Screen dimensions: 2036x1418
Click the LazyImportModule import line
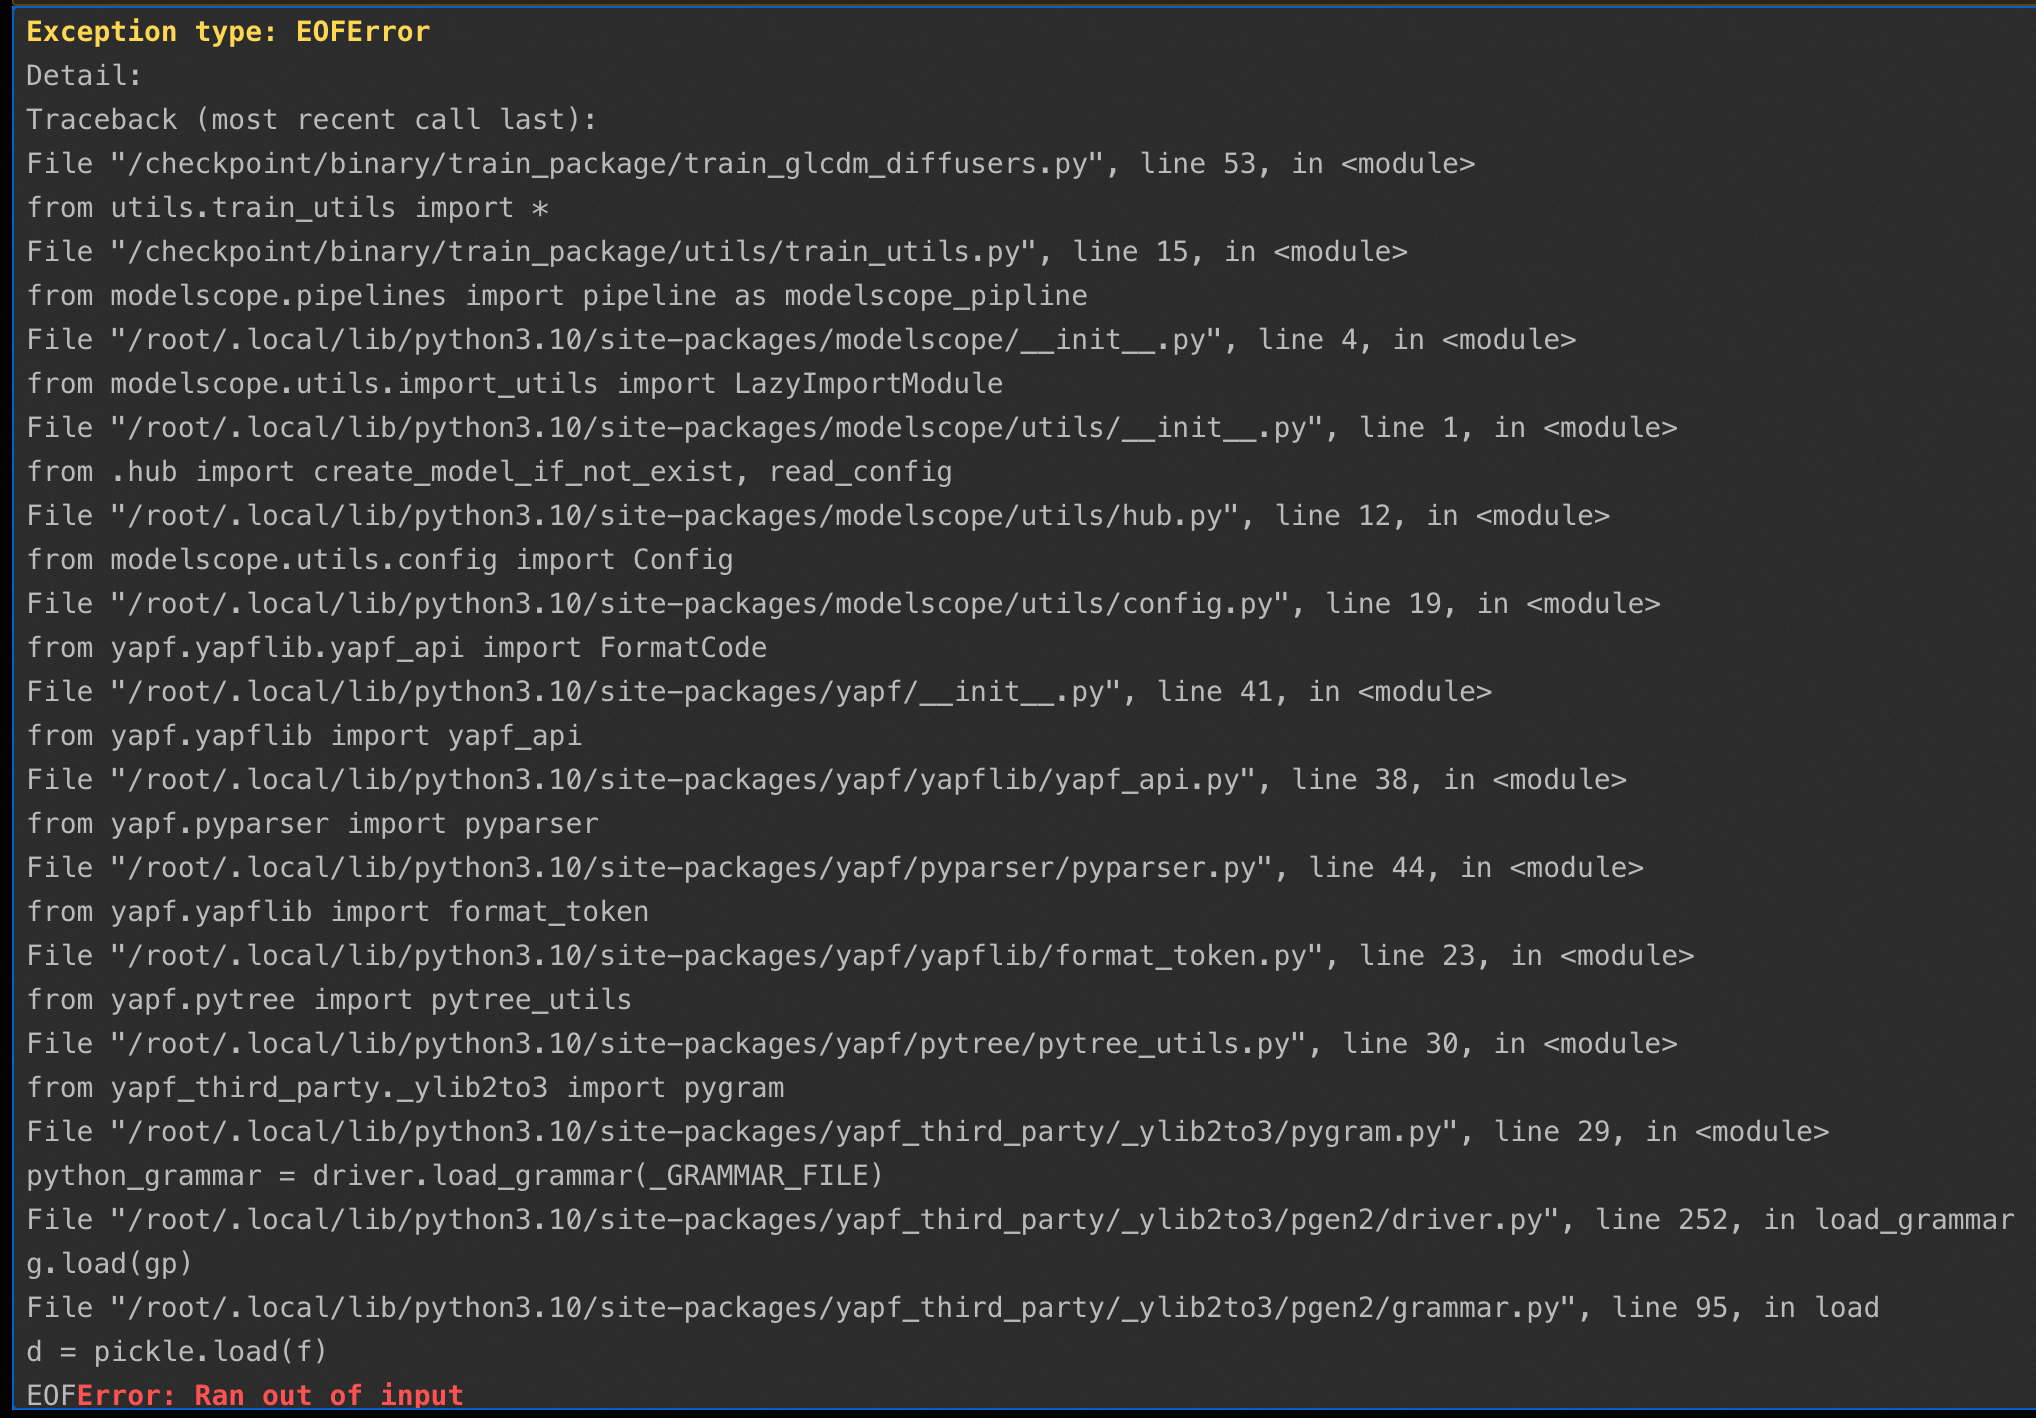point(515,384)
